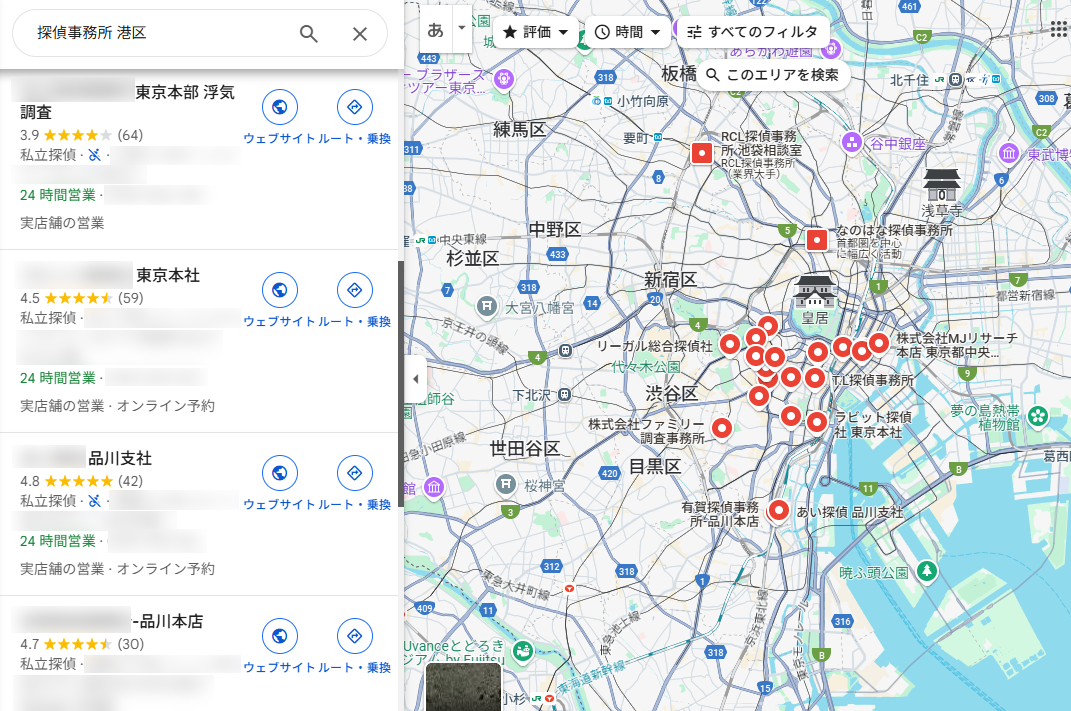Select the リーガル総合探偵社 map pin
This screenshot has width=1071, height=711.
(x=729, y=345)
